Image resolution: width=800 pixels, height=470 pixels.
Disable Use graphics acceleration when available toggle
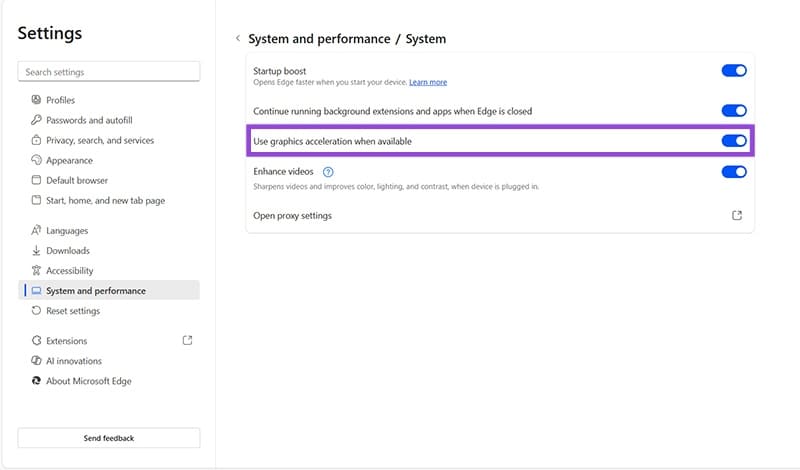coord(734,141)
